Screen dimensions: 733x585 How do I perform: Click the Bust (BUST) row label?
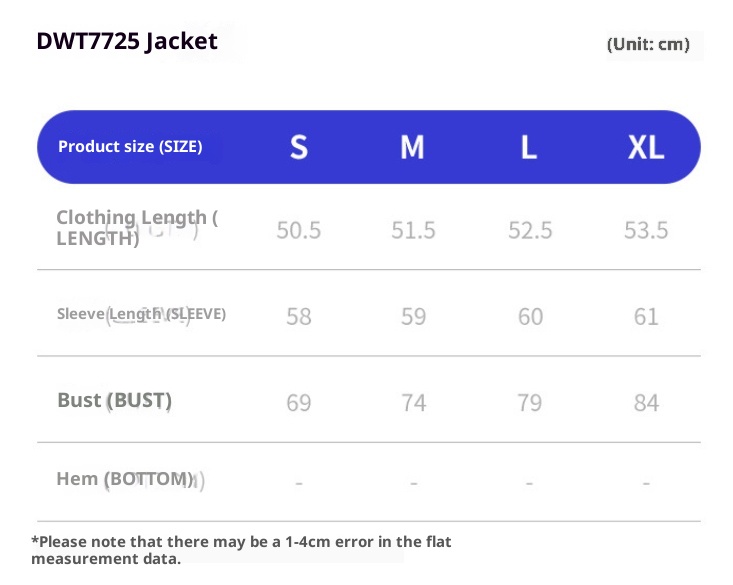(114, 400)
